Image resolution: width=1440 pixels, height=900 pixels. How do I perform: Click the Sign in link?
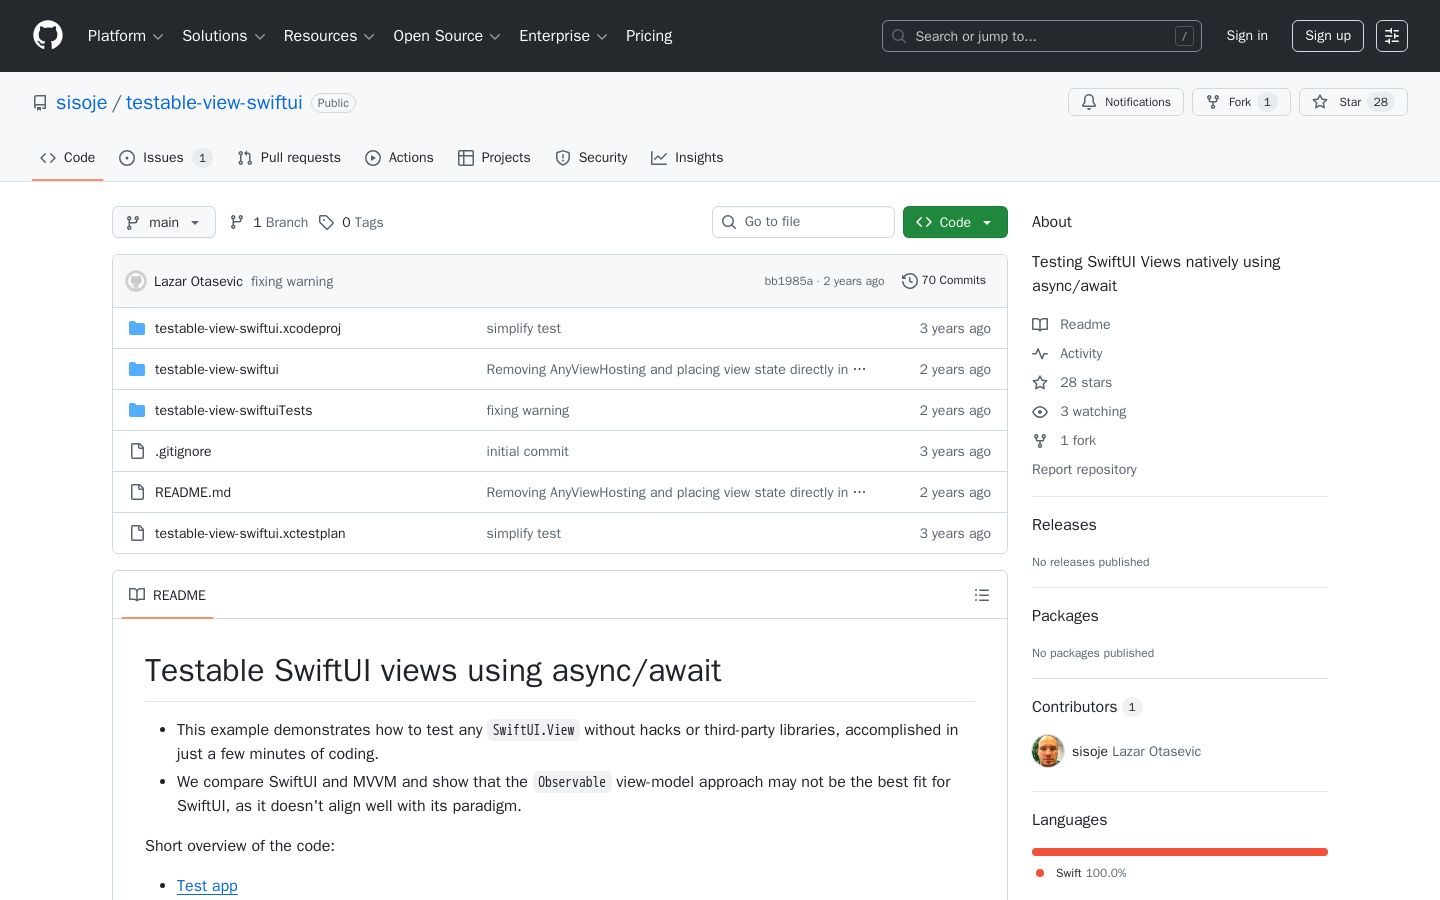[x=1247, y=36]
